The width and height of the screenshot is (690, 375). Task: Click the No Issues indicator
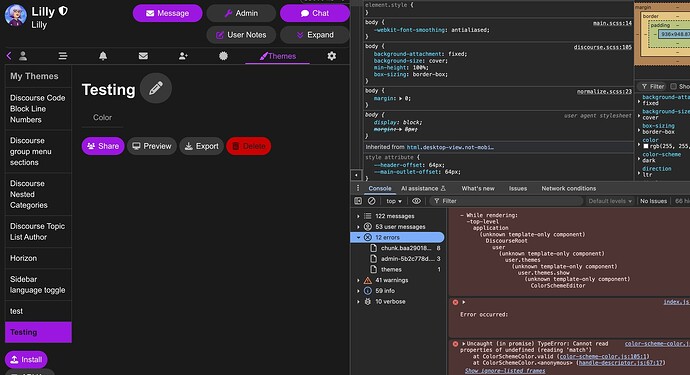[x=653, y=201]
